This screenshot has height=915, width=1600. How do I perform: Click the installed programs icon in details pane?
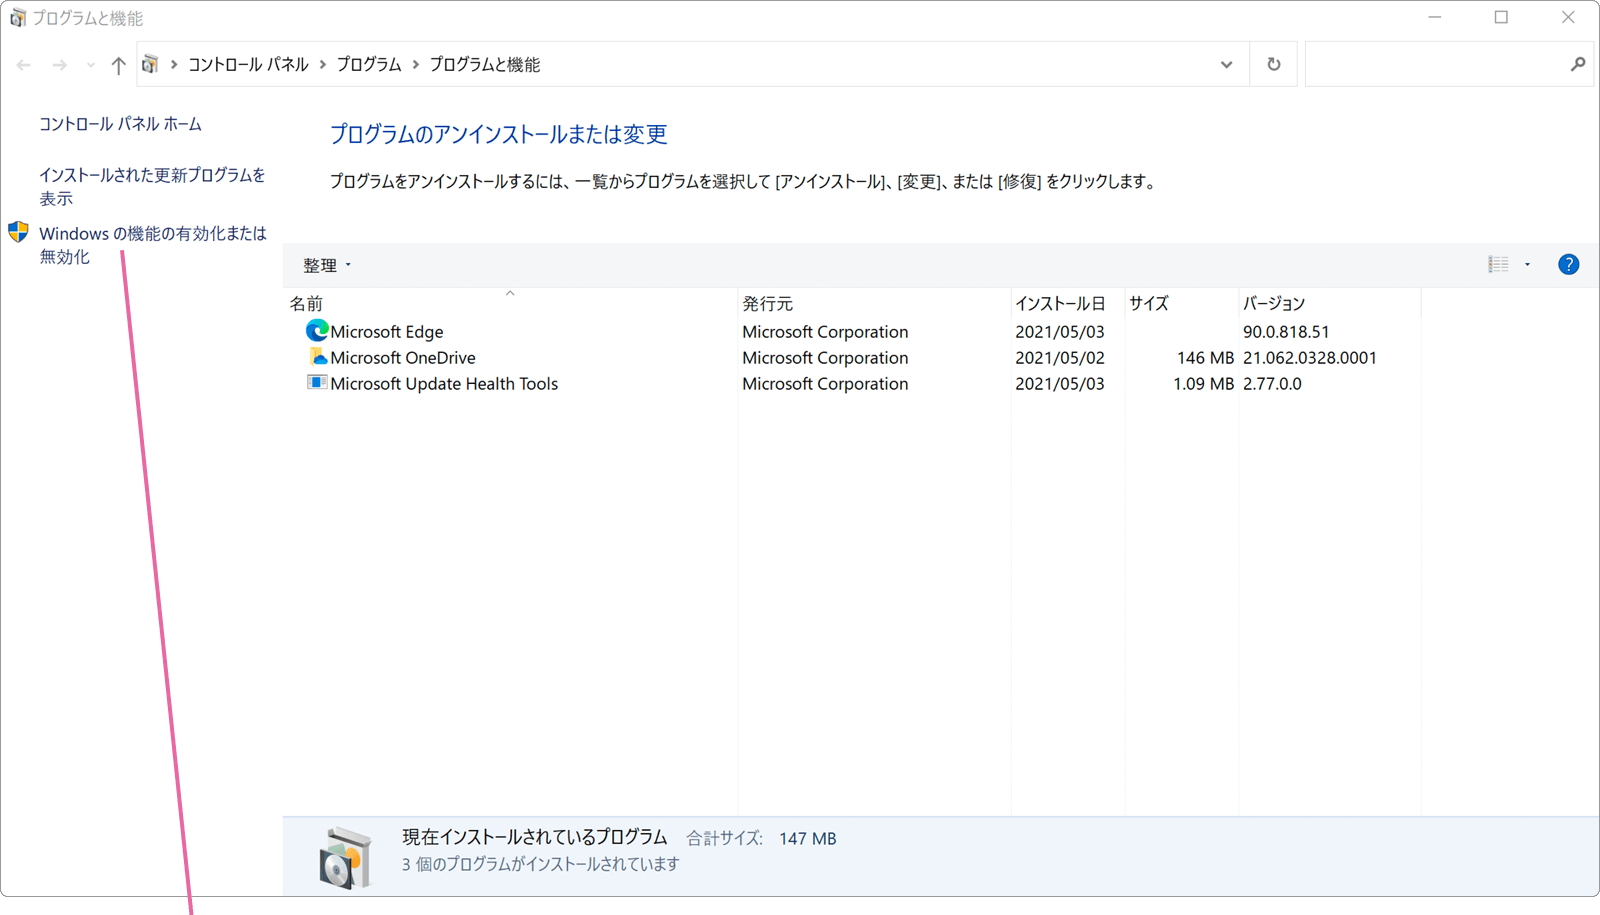345,857
